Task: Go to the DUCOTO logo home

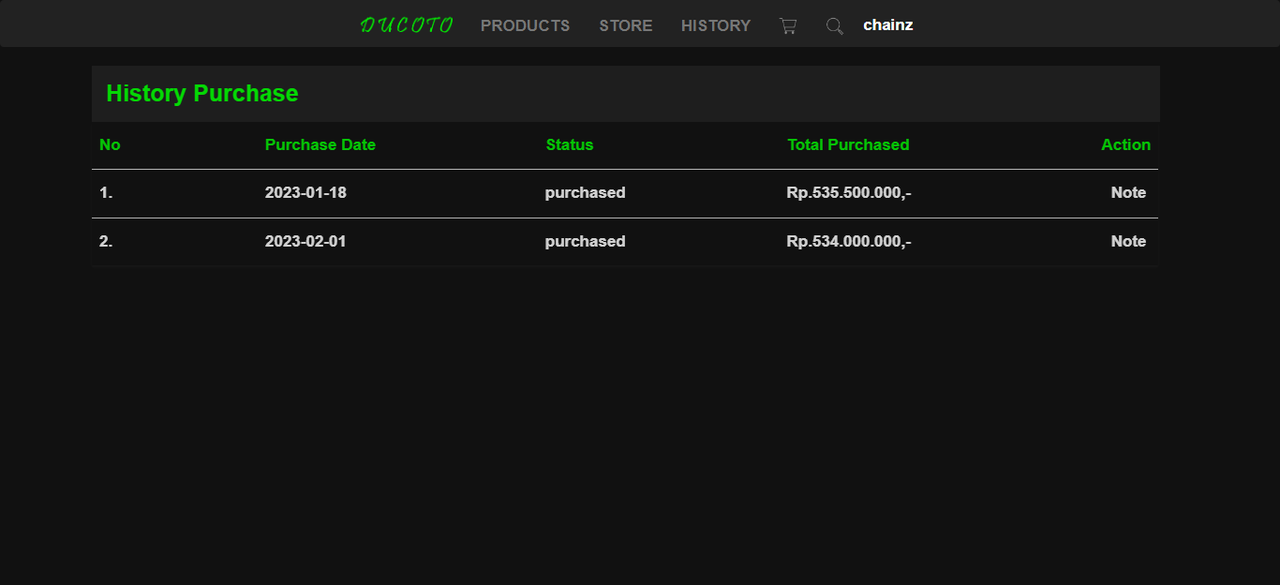Action: pos(407,25)
